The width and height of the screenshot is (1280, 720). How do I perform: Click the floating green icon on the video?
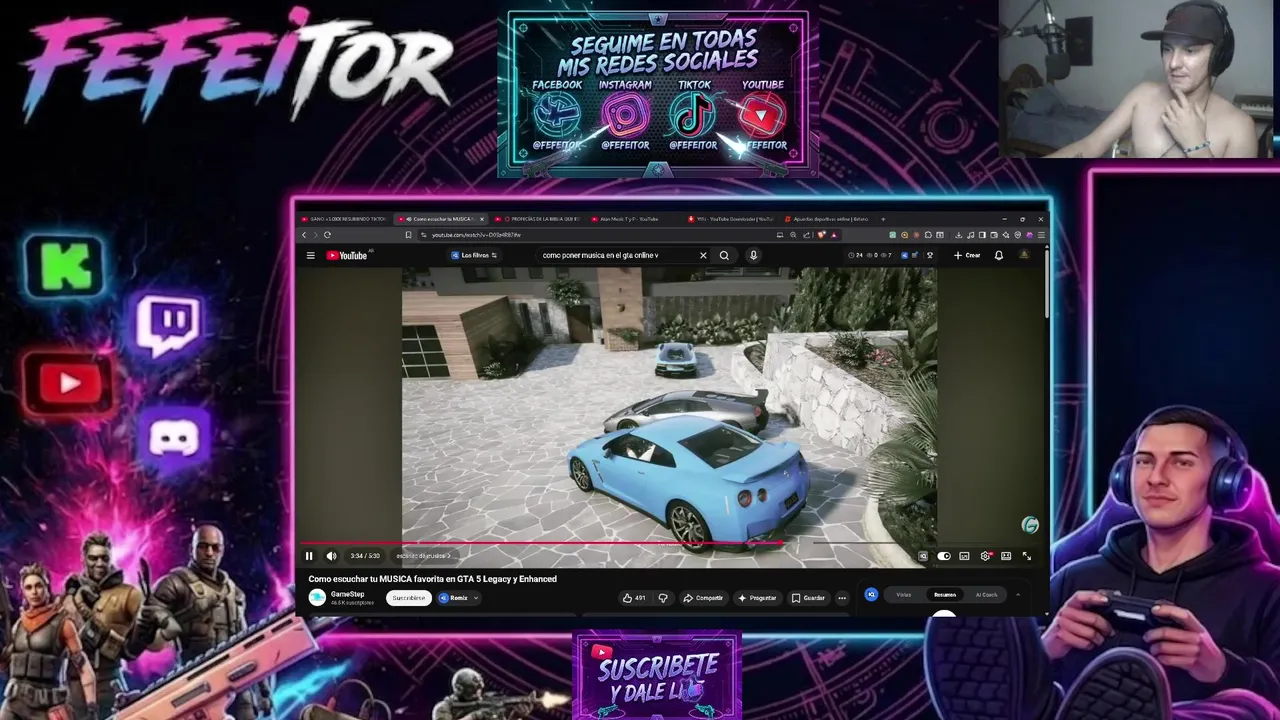tap(1030, 525)
